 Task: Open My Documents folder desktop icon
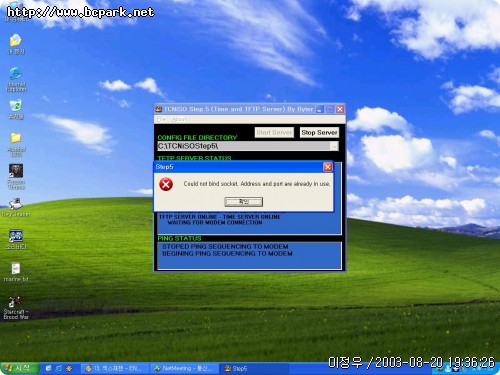[16, 44]
